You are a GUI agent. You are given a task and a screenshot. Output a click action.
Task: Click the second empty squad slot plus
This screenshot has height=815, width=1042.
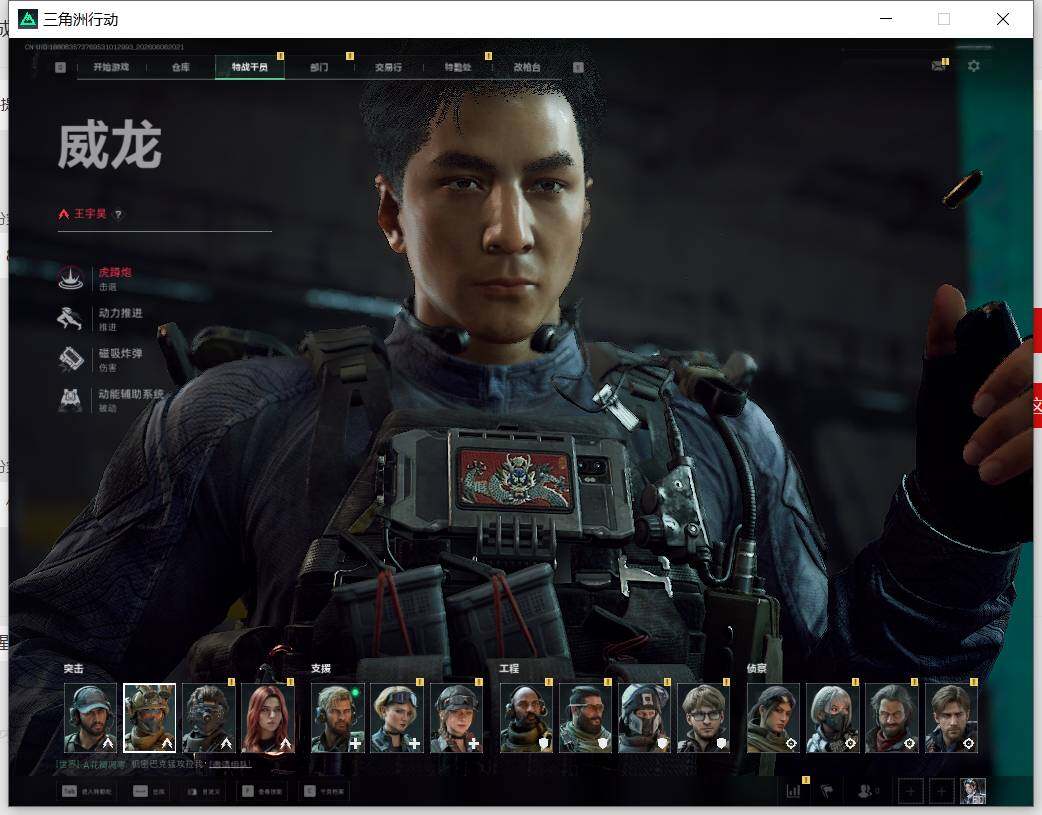[942, 791]
